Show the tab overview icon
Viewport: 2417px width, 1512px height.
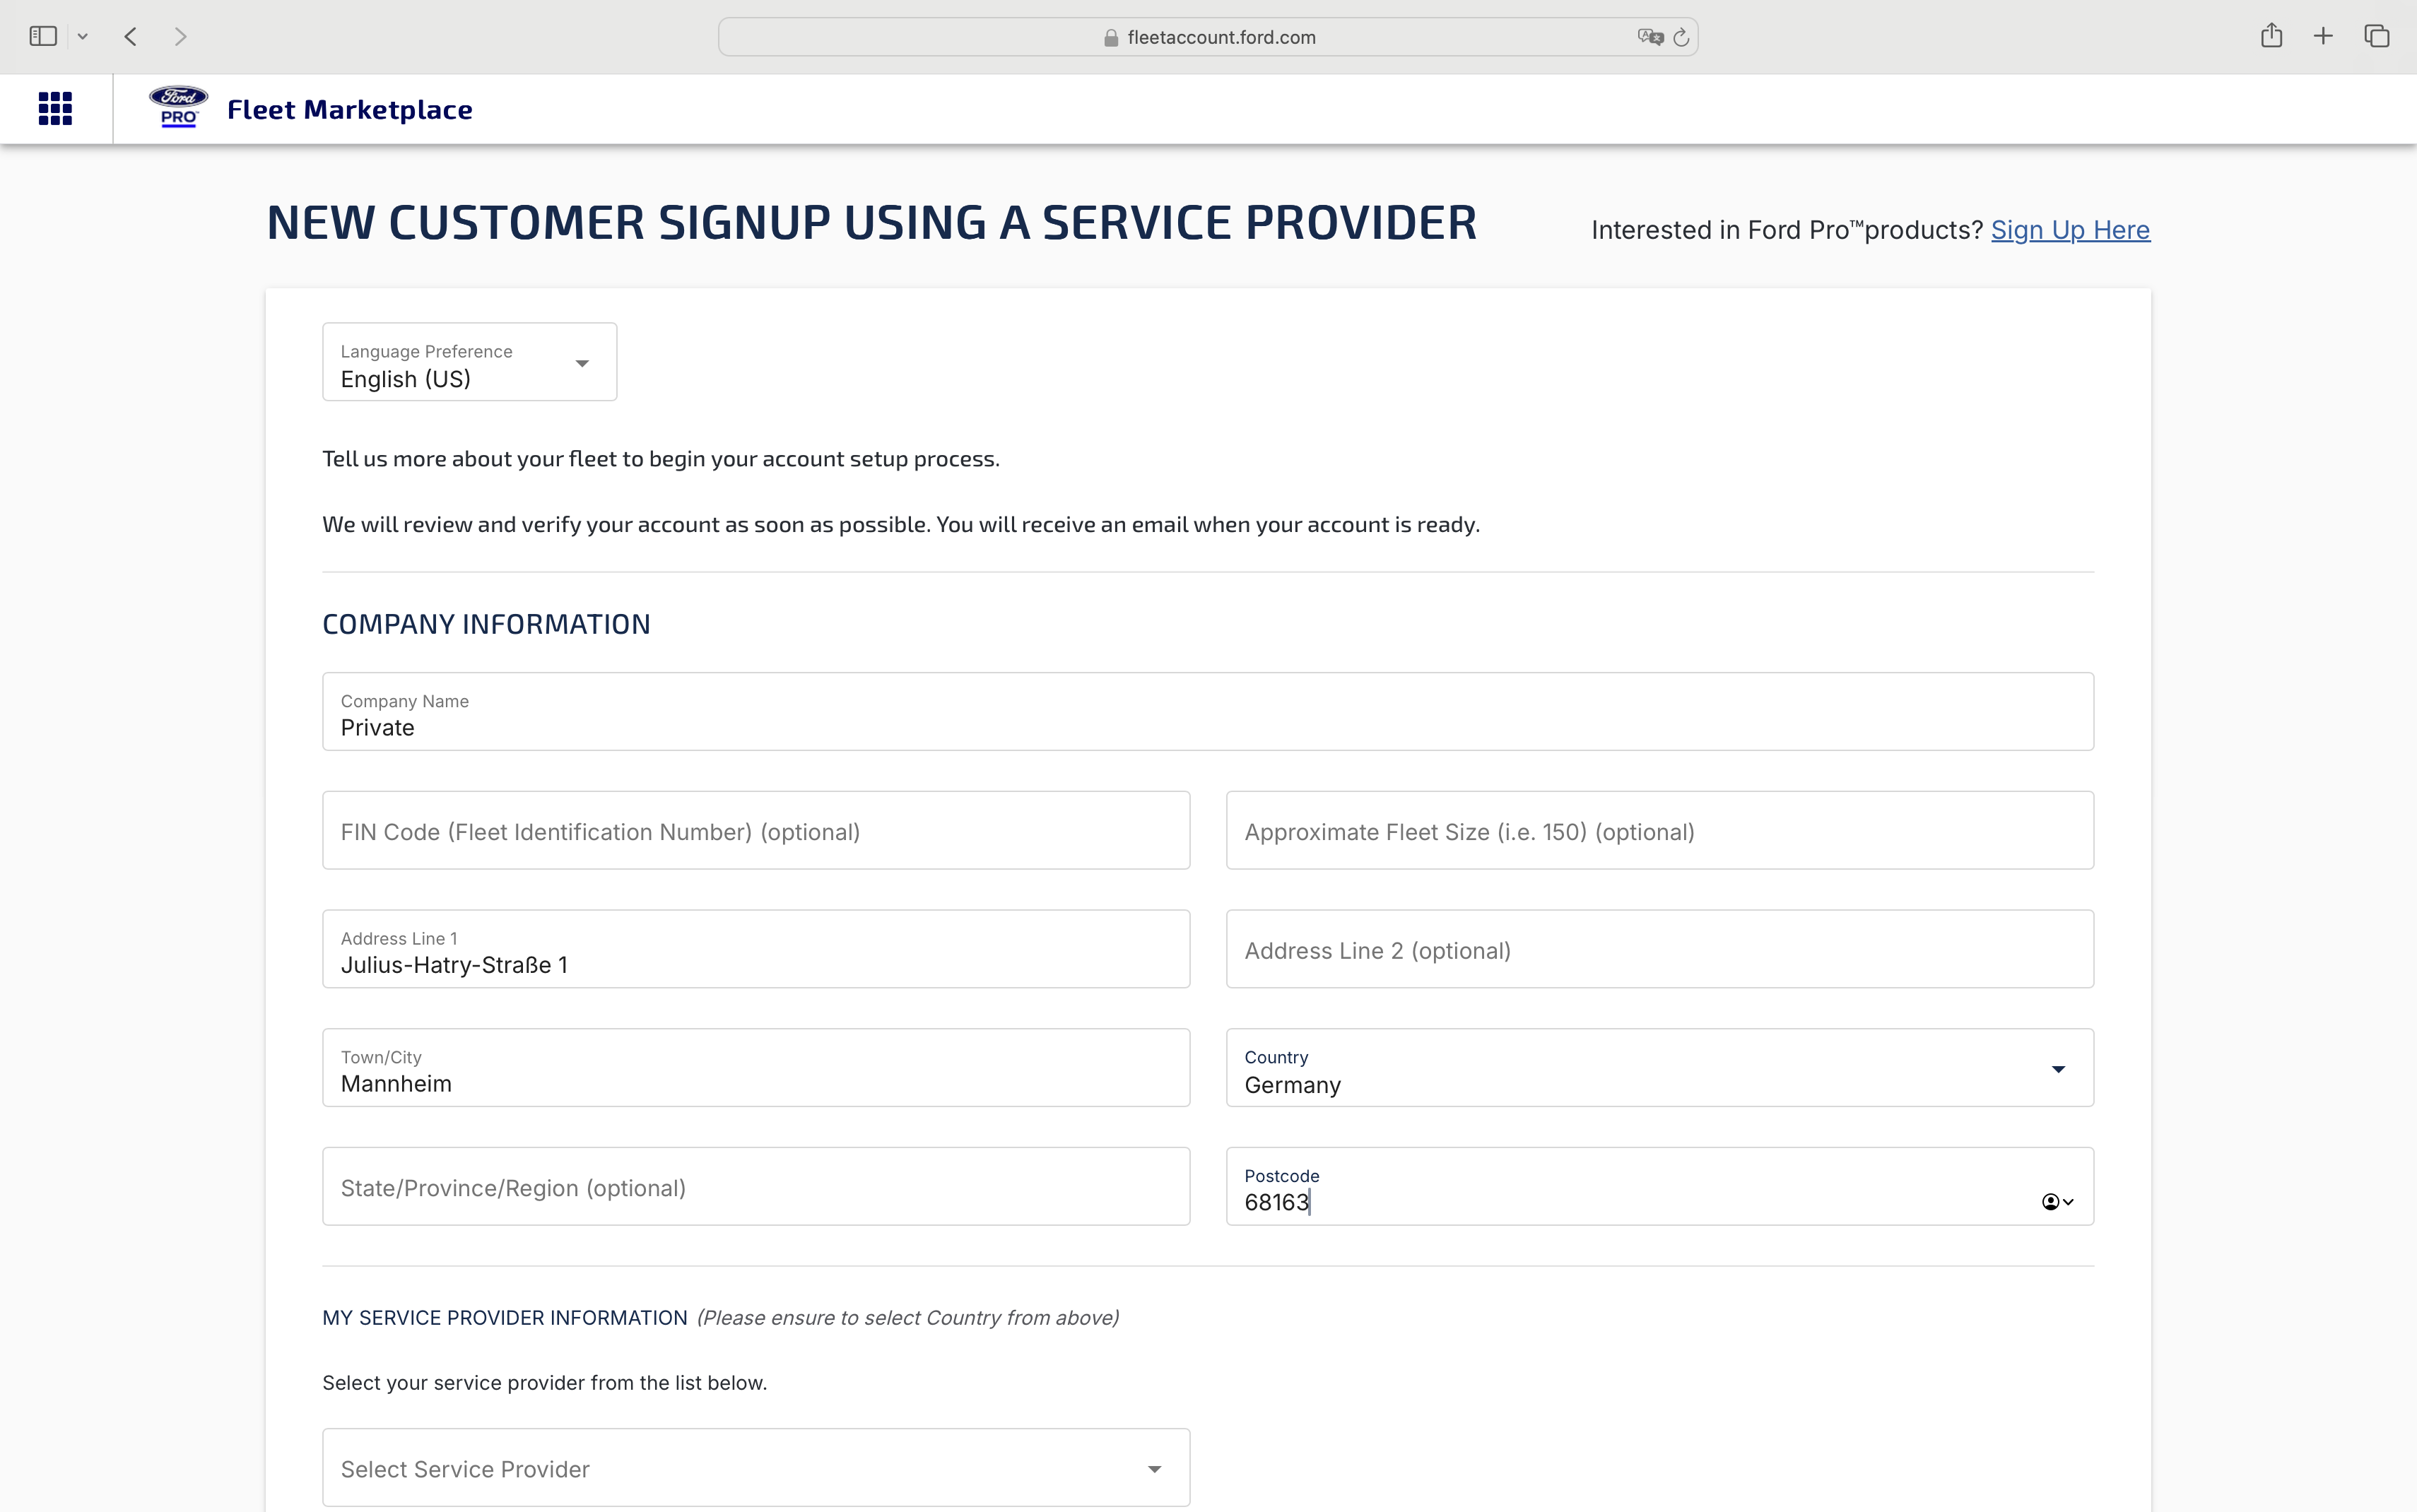point(2377,36)
